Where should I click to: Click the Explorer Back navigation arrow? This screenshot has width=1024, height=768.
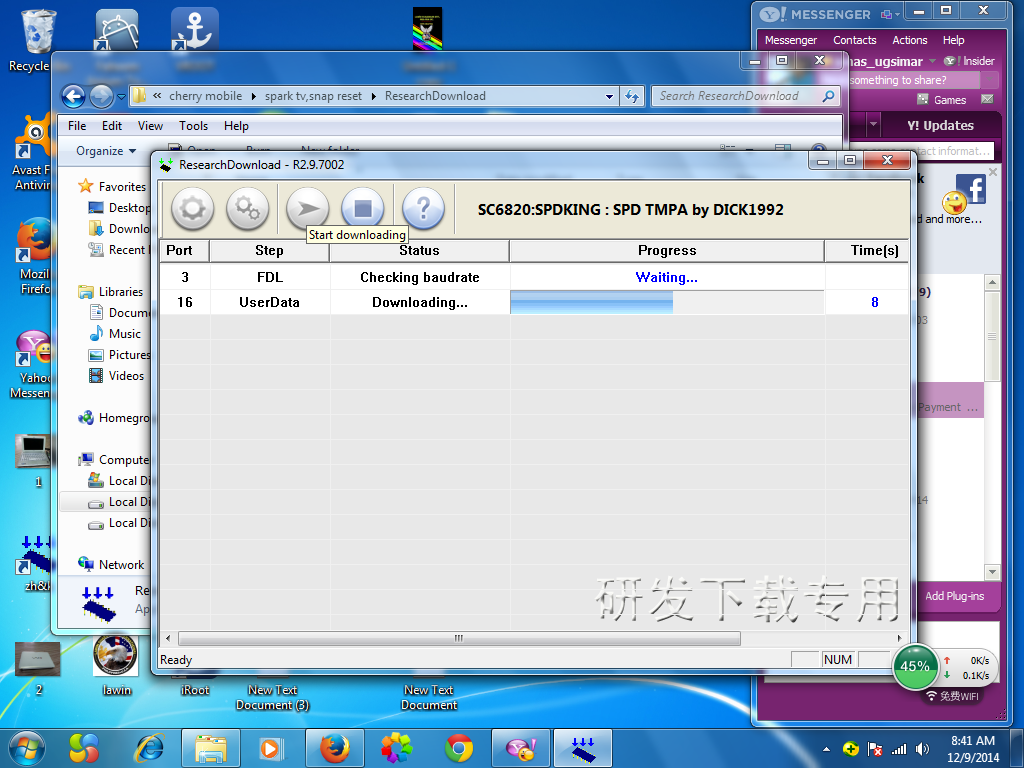pos(73,96)
